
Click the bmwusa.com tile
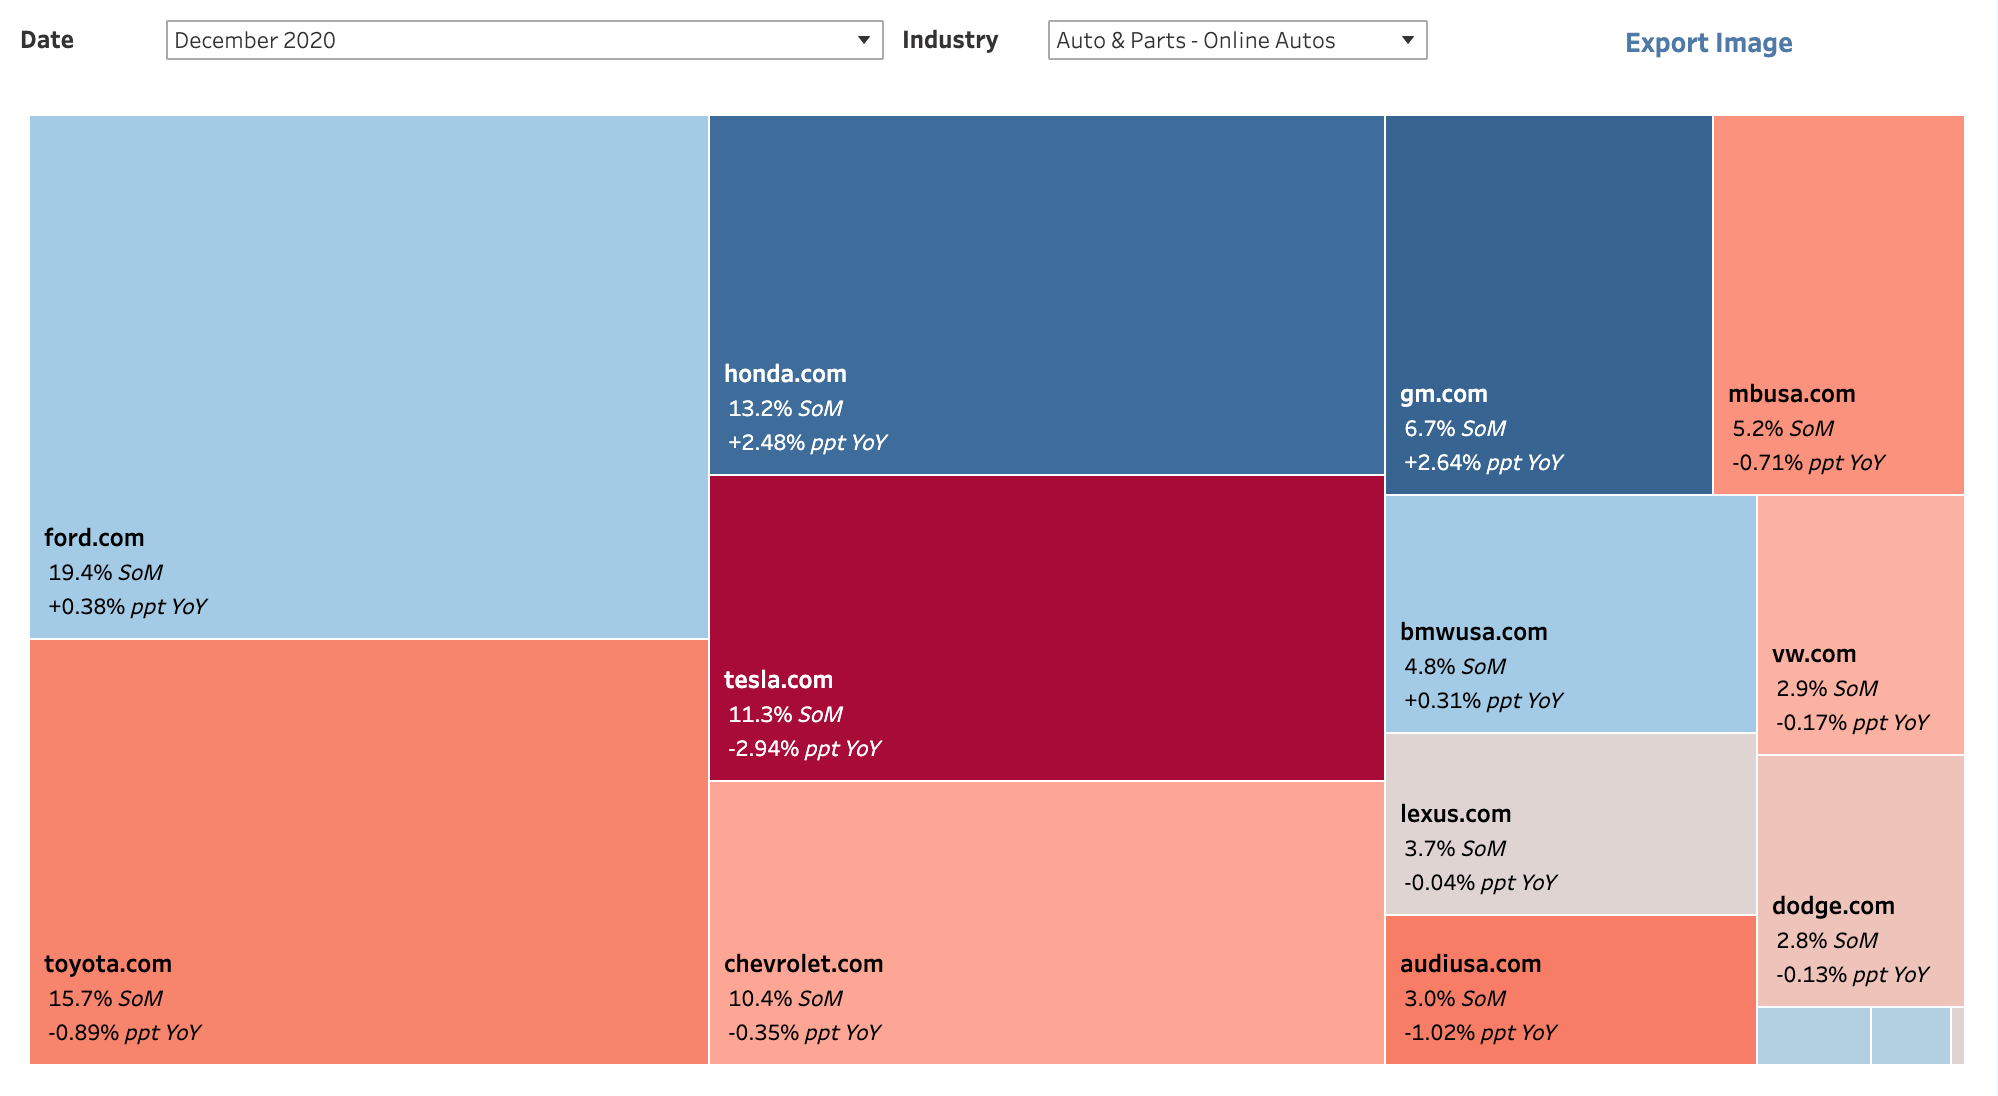1571,614
